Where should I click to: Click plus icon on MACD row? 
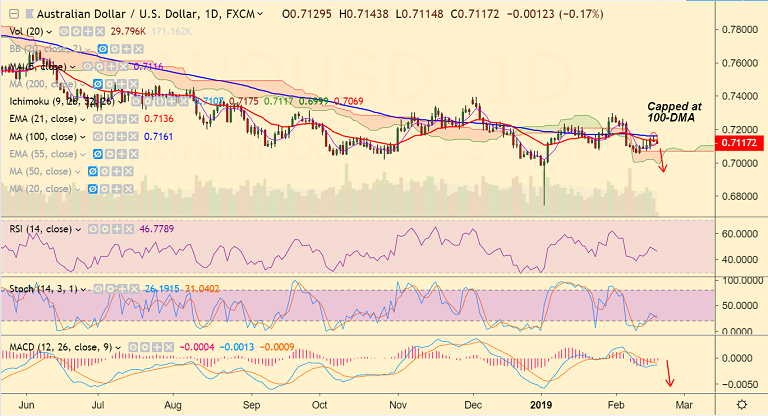coord(157,347)
